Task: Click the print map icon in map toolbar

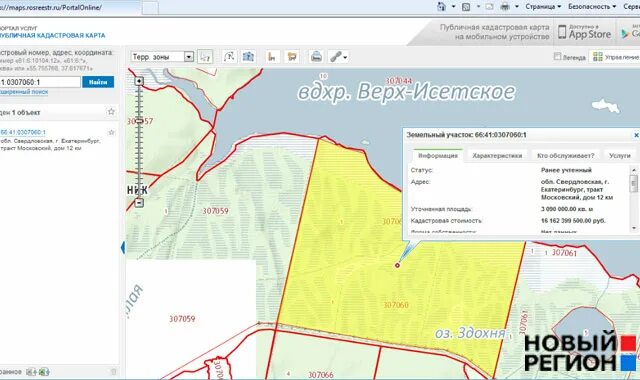Action: [316, 57]
